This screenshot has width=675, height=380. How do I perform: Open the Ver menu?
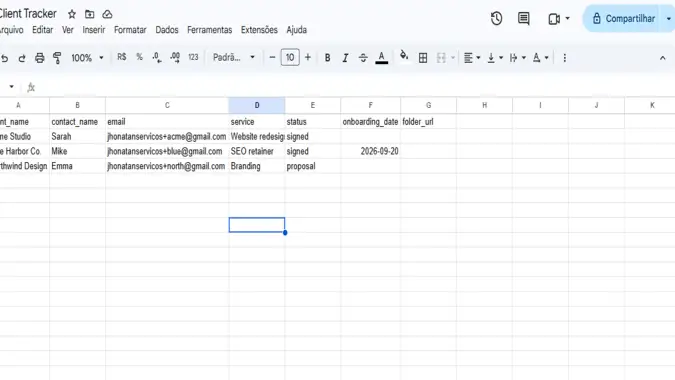pyautogui.click(x=68, y=30)
